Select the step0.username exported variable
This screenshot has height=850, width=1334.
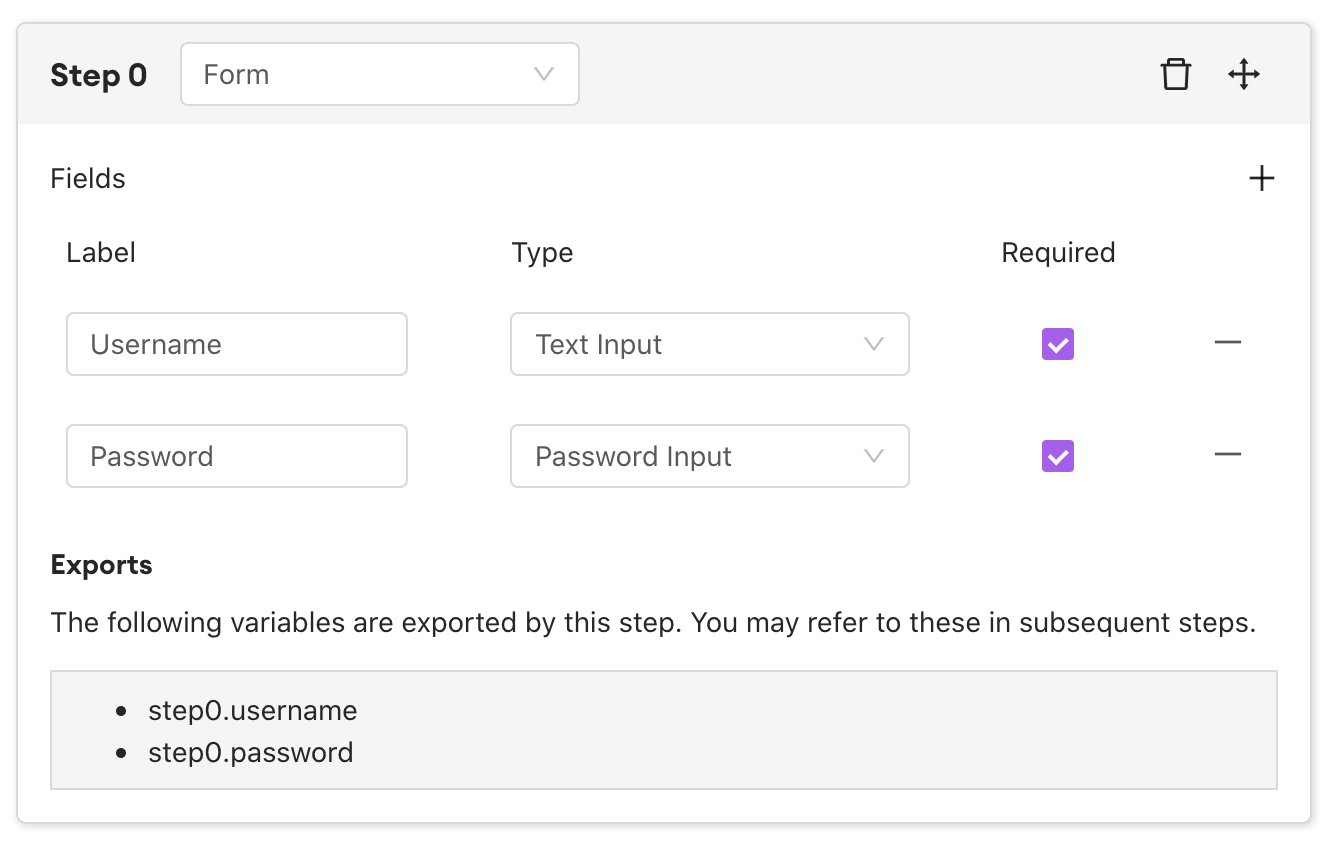click(252, 711)
